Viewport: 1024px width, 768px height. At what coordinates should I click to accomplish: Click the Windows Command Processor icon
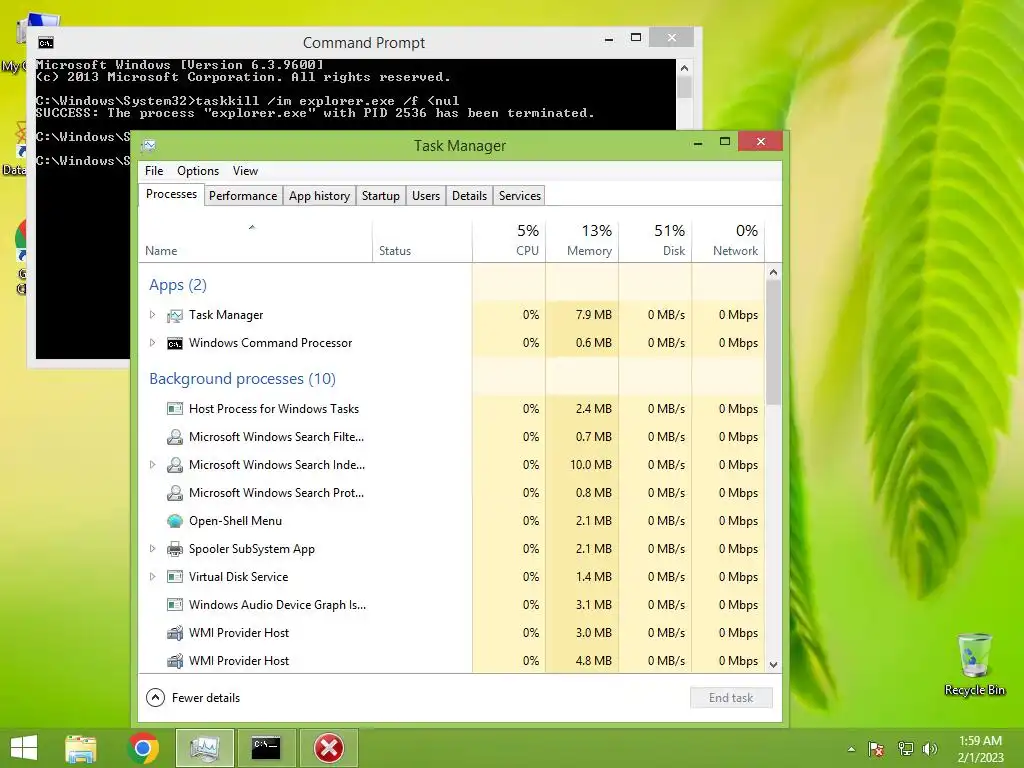(x=174, y=344)
